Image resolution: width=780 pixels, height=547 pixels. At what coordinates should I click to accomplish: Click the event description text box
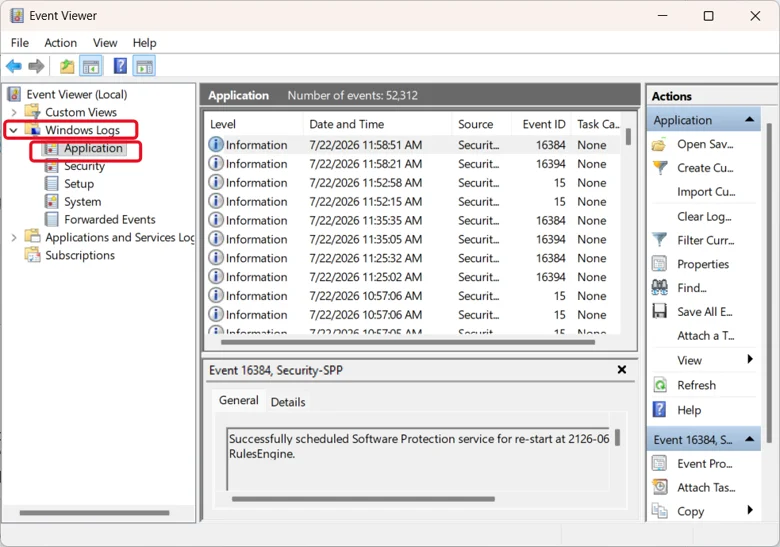tap(418, 458)
